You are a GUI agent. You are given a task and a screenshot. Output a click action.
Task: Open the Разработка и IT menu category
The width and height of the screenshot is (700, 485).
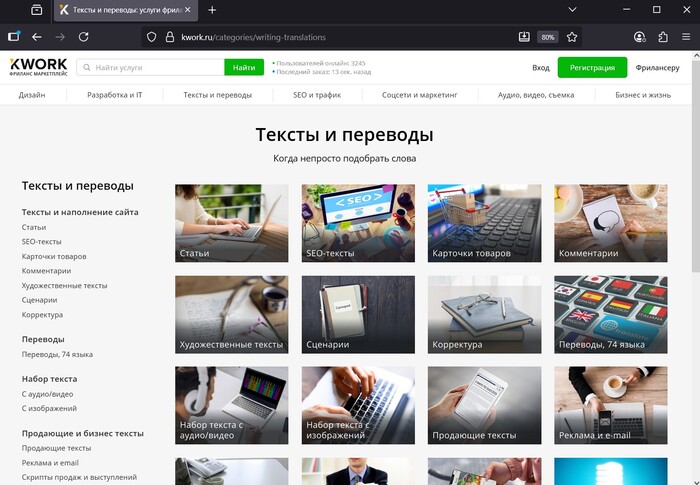(x=115, y=95)
